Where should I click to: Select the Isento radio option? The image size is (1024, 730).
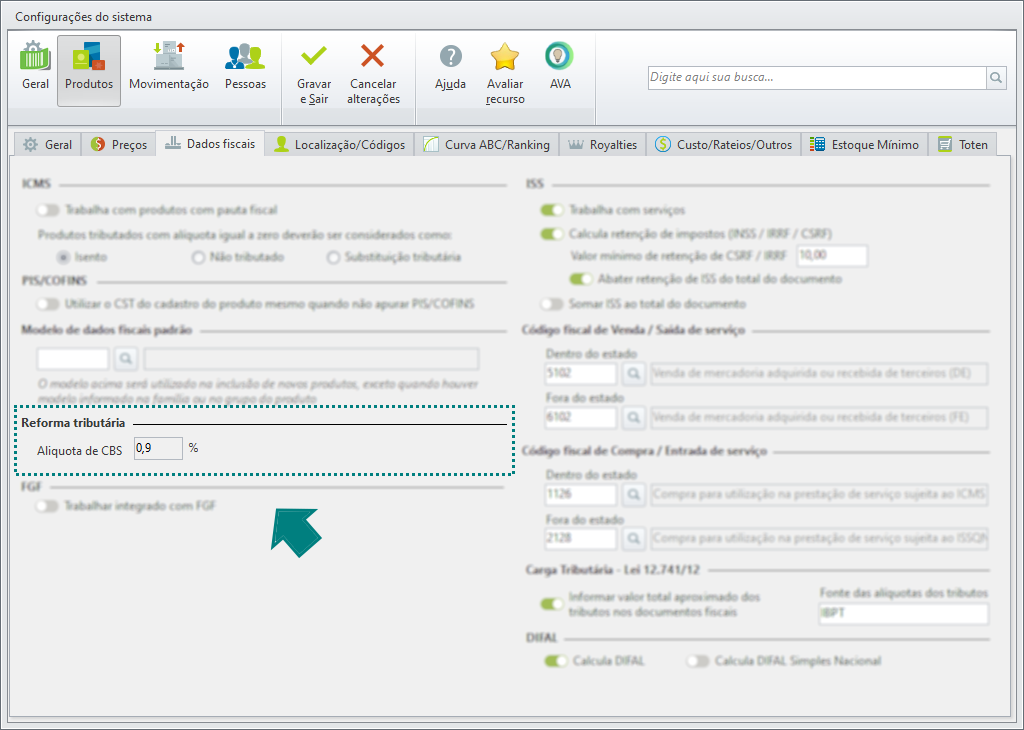point(63,257)
